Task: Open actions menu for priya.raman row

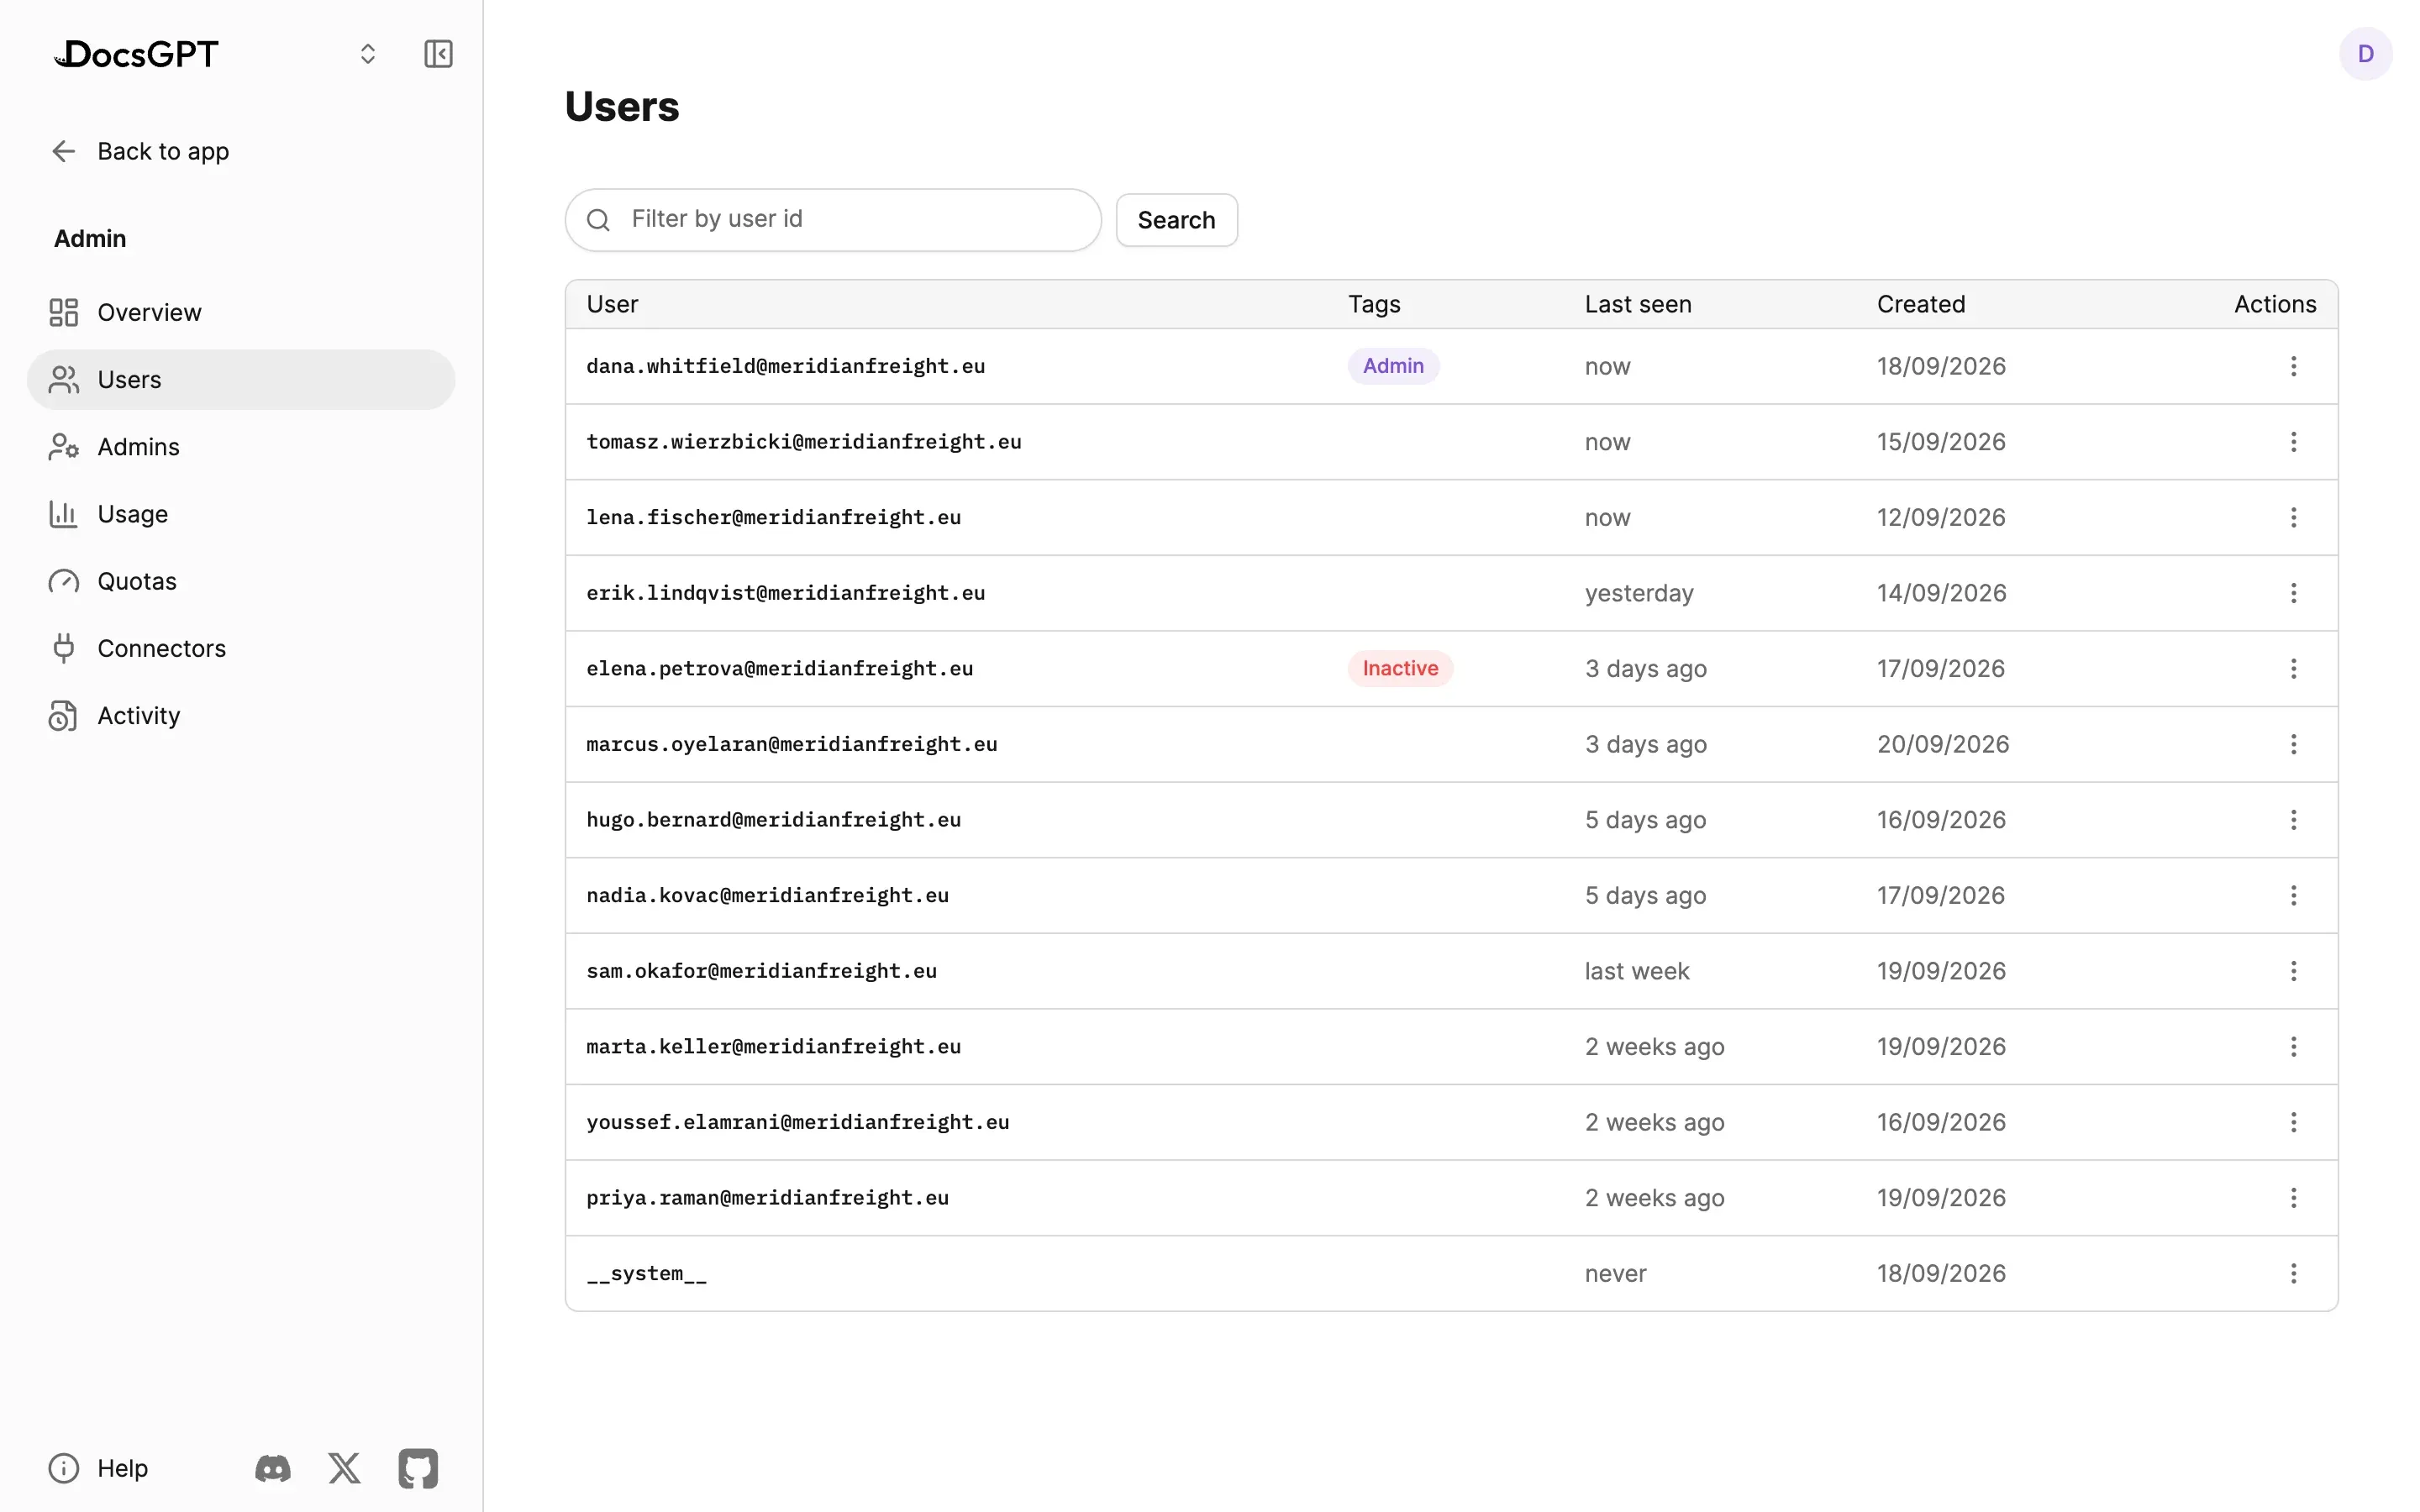Action: (2293, 1198)
